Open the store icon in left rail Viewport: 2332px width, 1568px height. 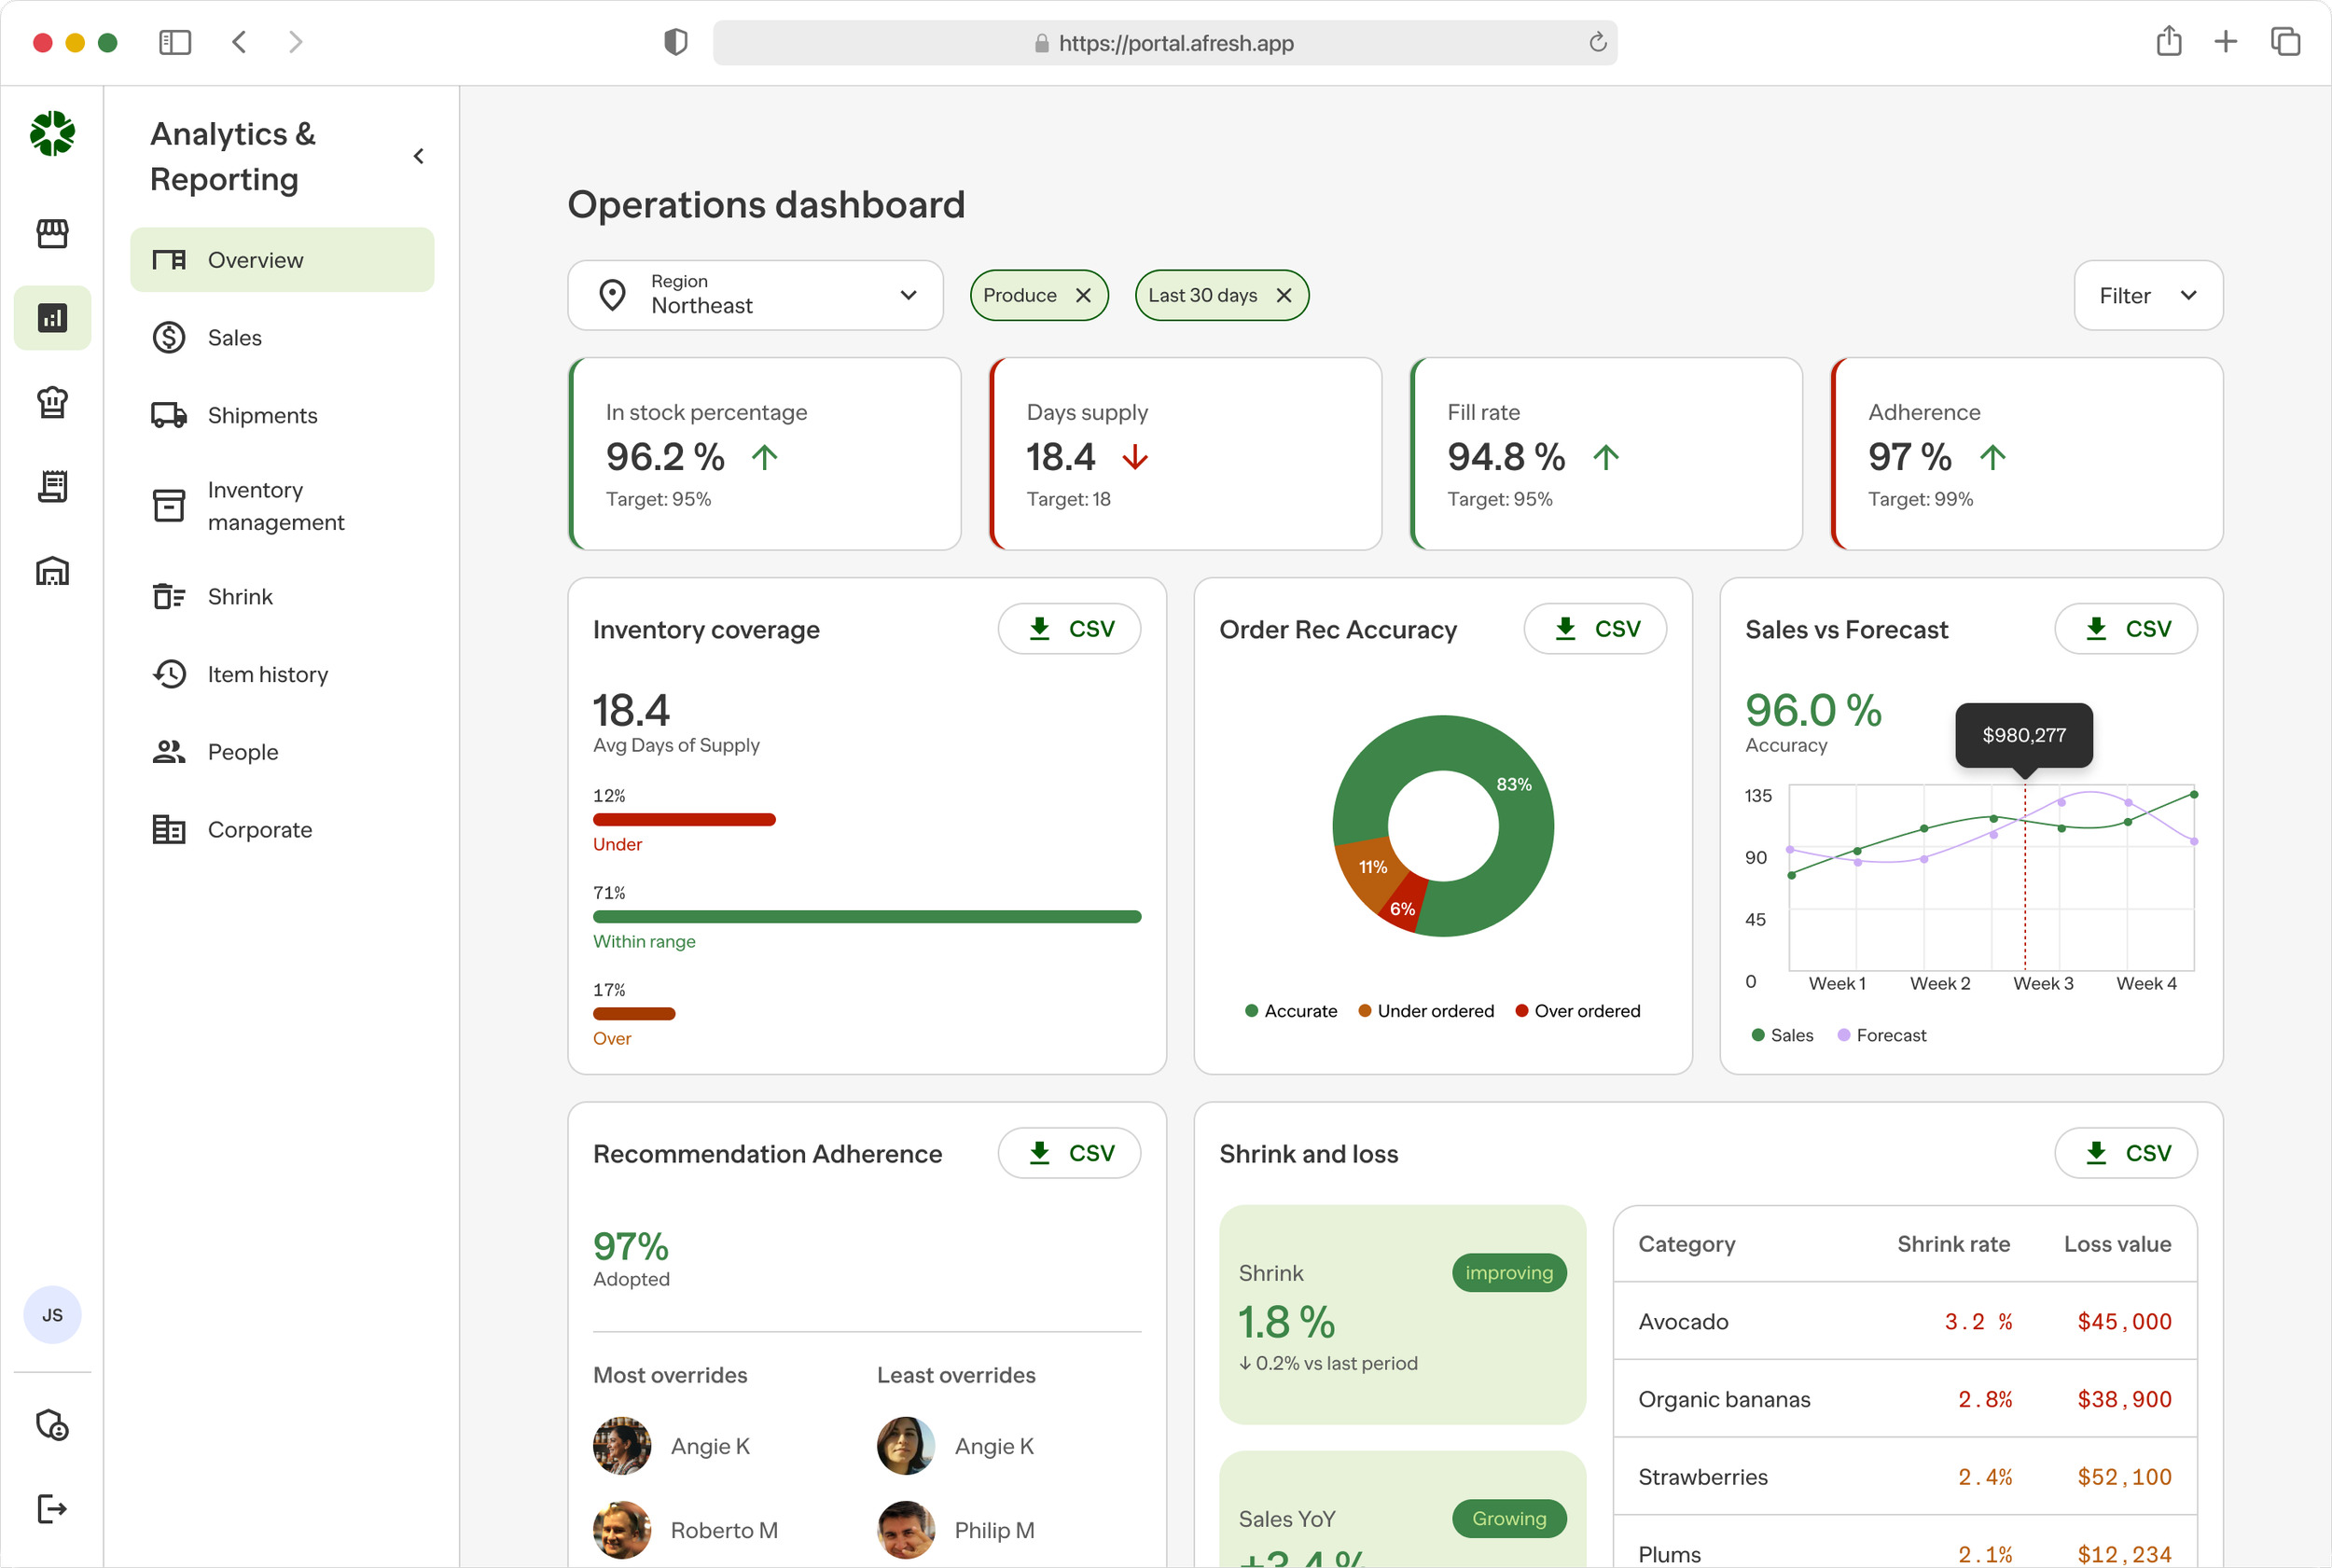pos(52,234)
